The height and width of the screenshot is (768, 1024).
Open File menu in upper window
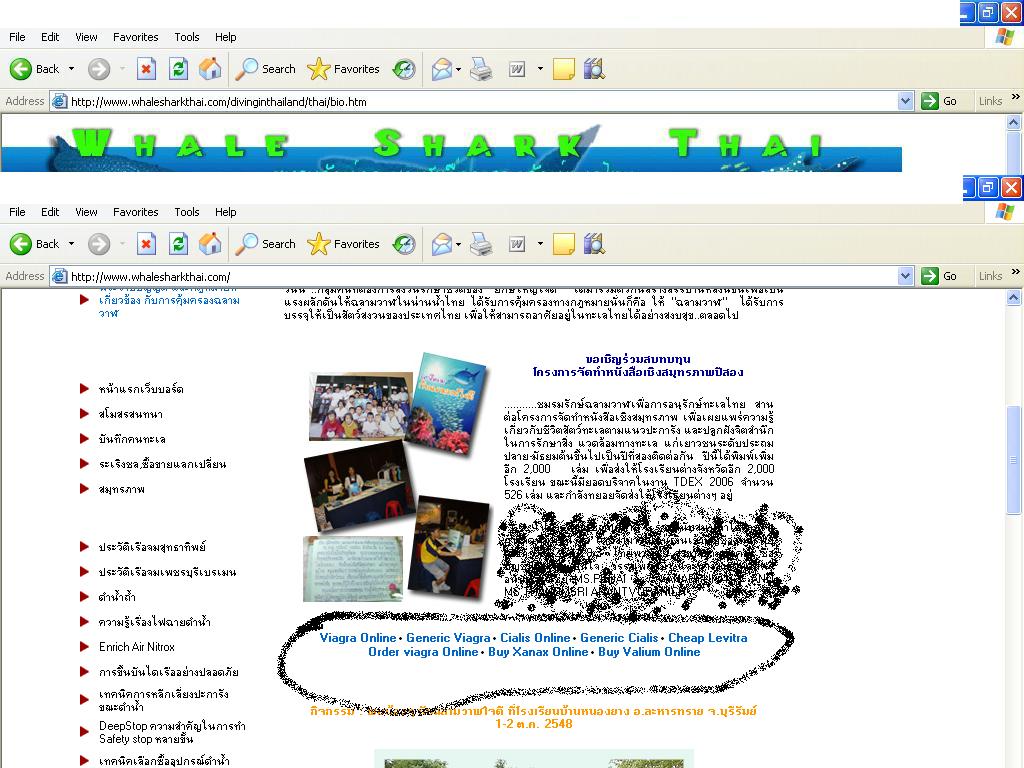tap(17, 37)
